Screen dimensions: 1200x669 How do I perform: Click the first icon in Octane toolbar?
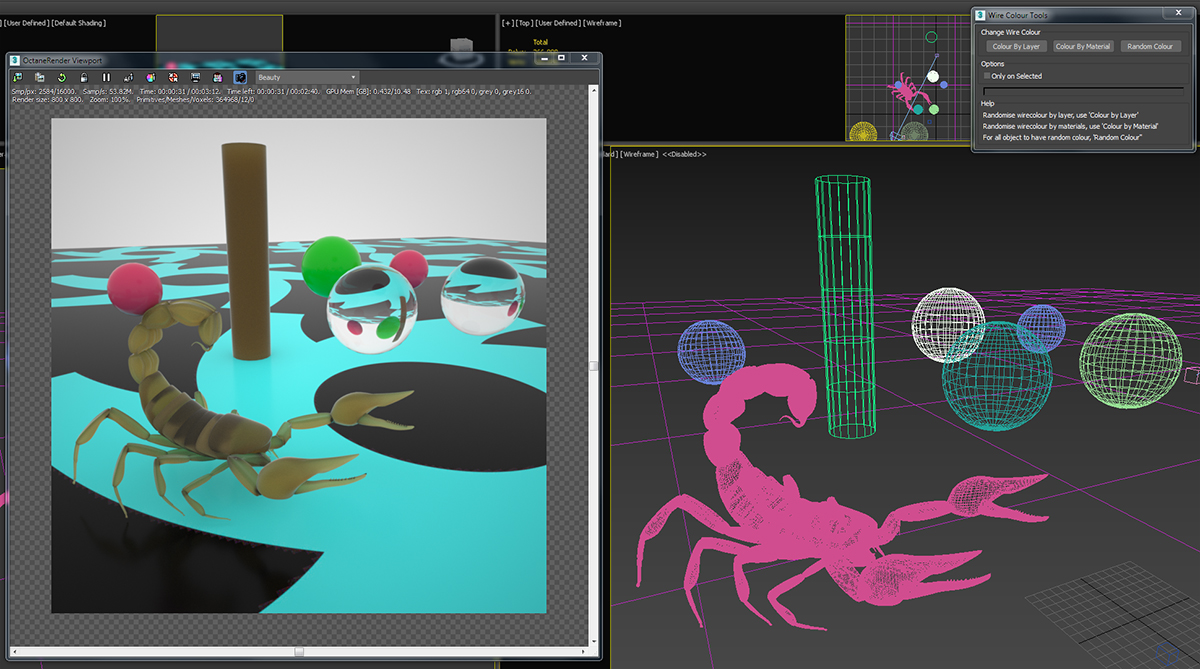(18, 77)
